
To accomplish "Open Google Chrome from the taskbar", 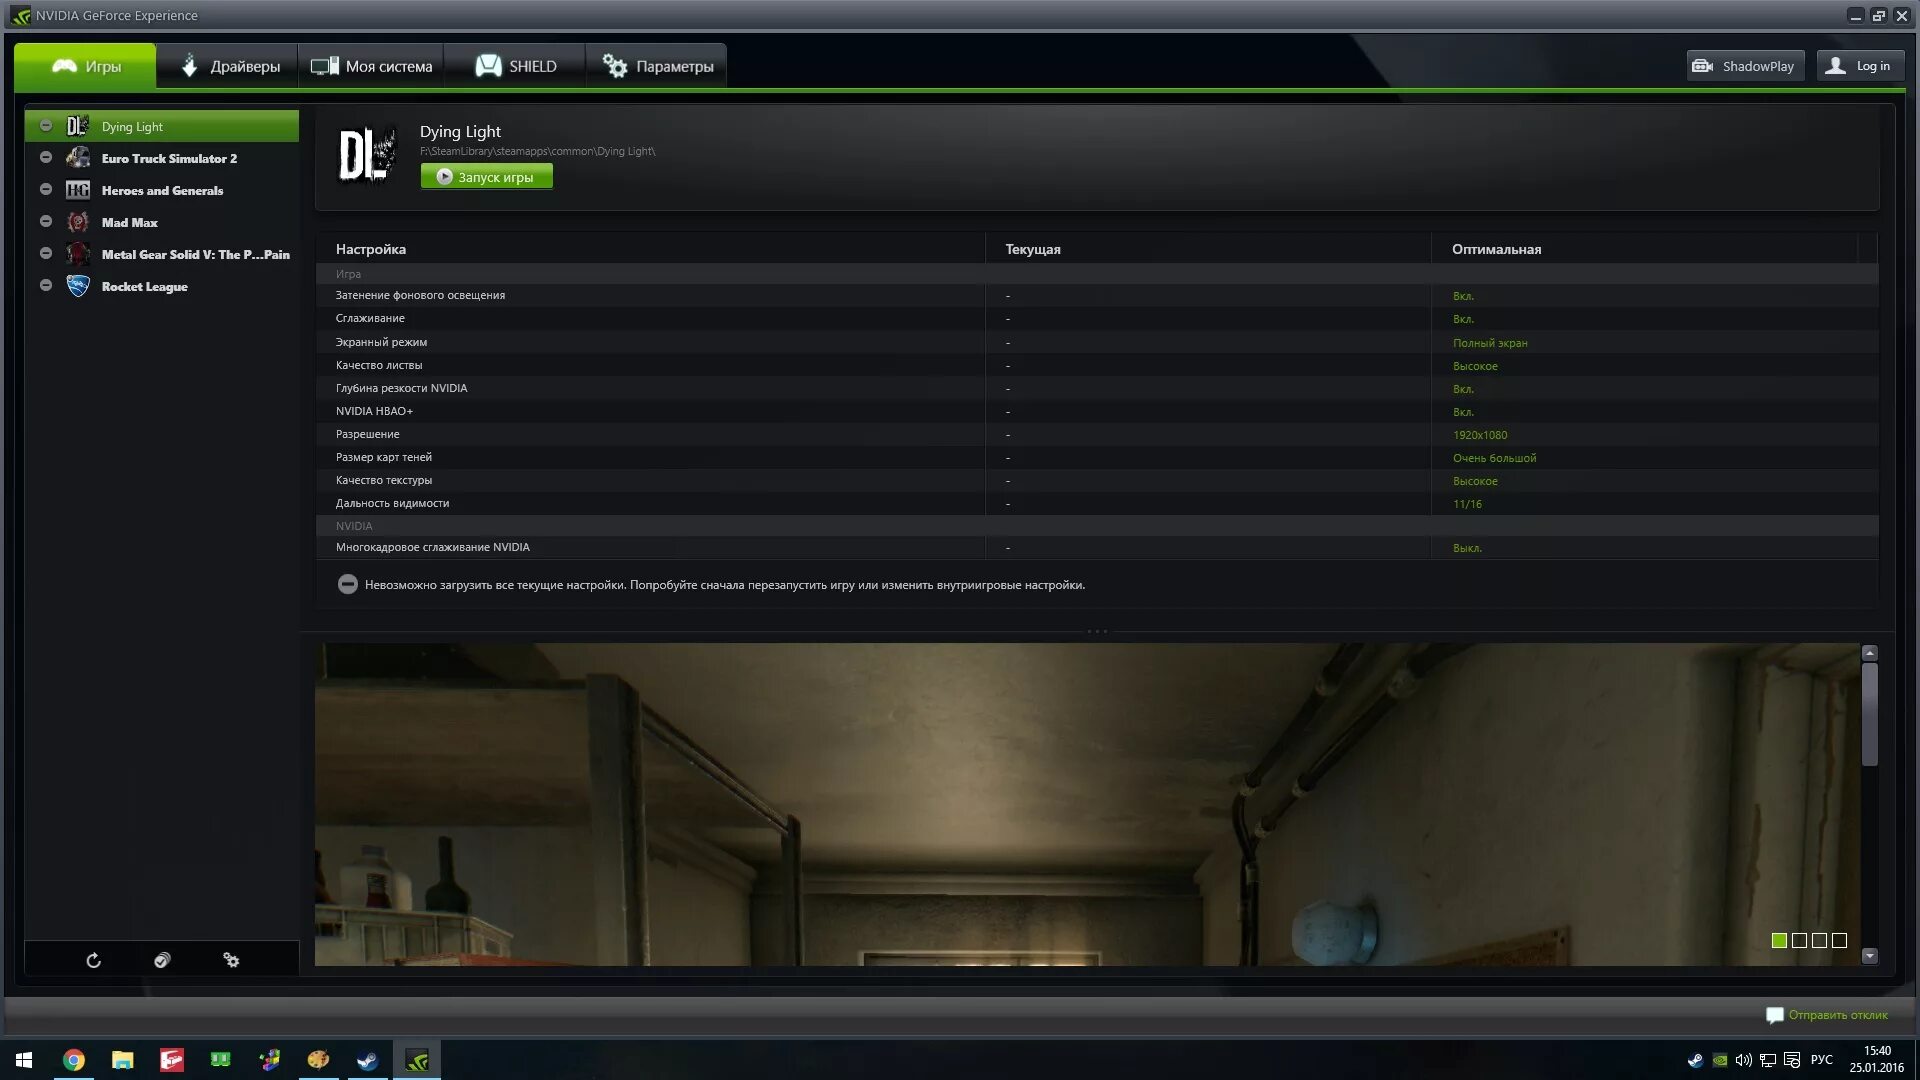I will (74, 1060).
